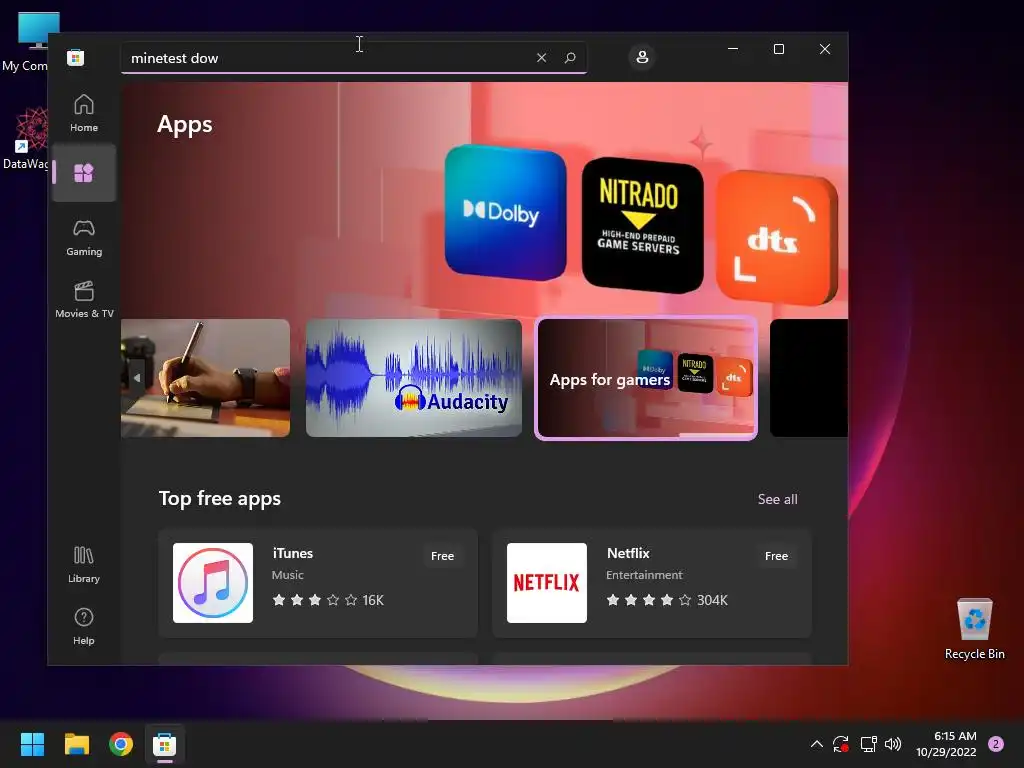
Task: Minimize the Microsoft Store window
Action: click(x=733, y=49)
